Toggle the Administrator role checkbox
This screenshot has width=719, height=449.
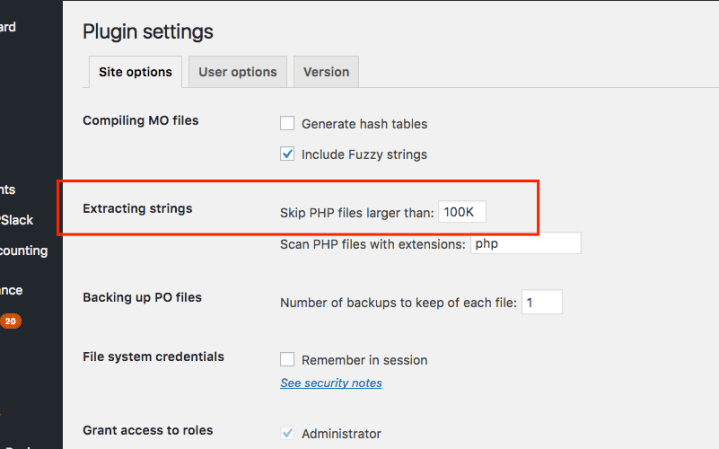(287, 433)
